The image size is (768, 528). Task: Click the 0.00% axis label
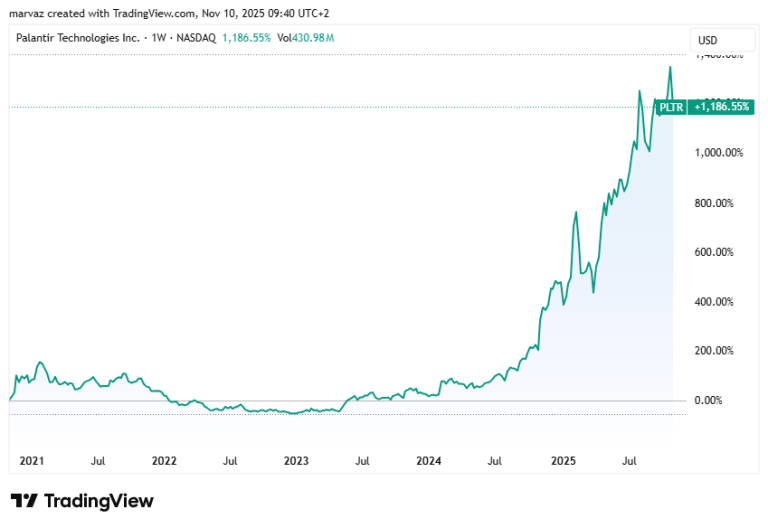coord(708,401)
